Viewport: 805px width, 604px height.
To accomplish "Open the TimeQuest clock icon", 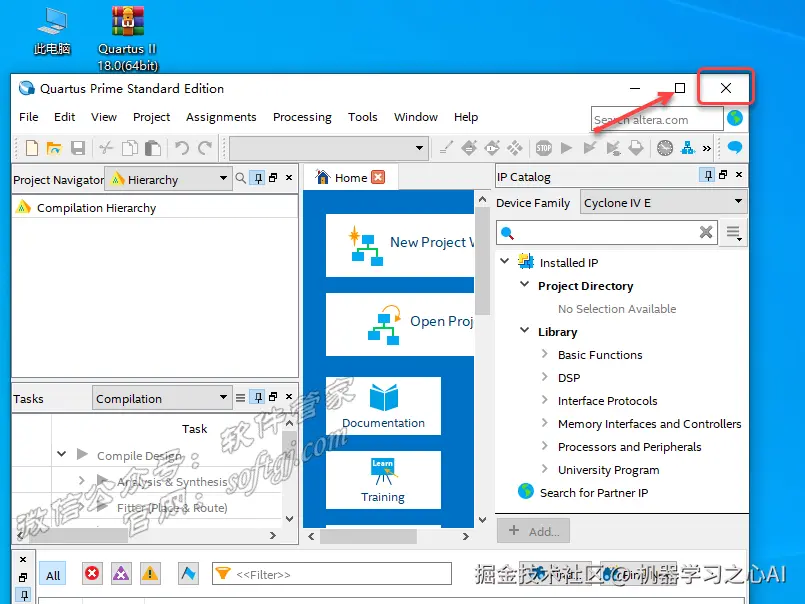I will (x=665, y=148).
